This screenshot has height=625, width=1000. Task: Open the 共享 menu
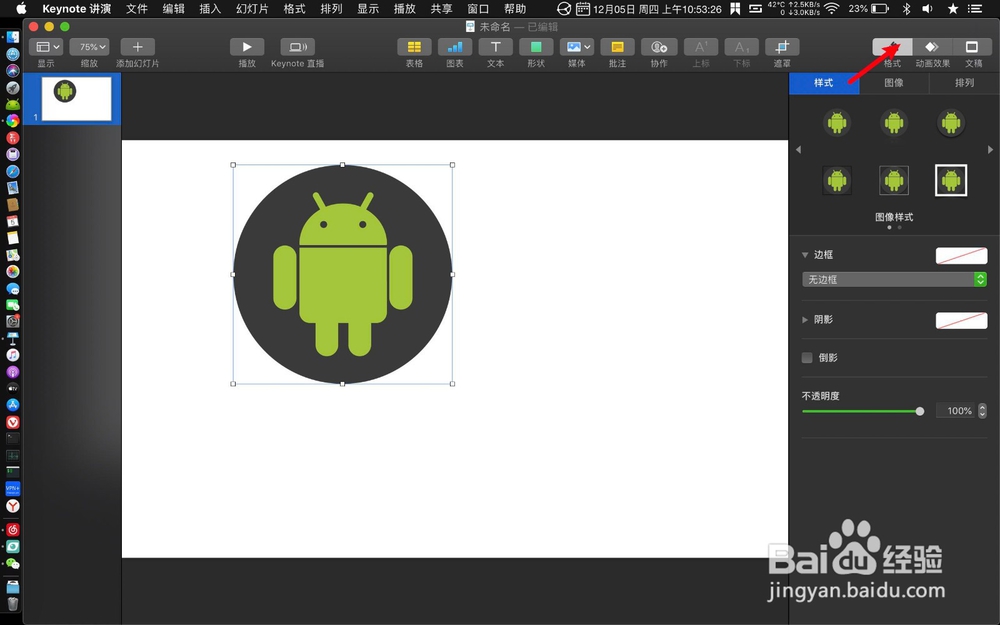click(x=441, y=9)
